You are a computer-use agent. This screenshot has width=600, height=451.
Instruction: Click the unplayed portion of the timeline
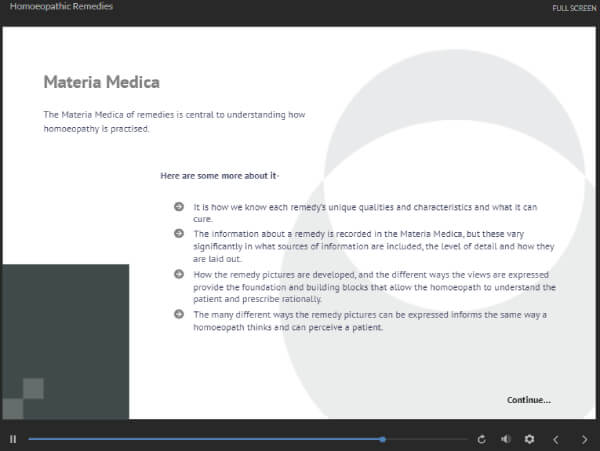(425, 439)
